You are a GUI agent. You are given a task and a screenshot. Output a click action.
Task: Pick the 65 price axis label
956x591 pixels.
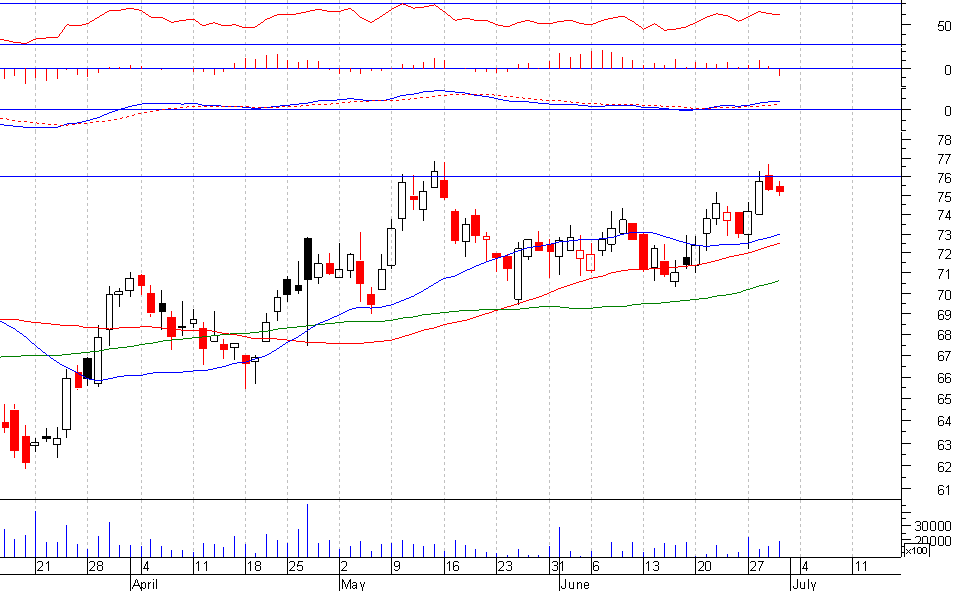tap(944, 399)
